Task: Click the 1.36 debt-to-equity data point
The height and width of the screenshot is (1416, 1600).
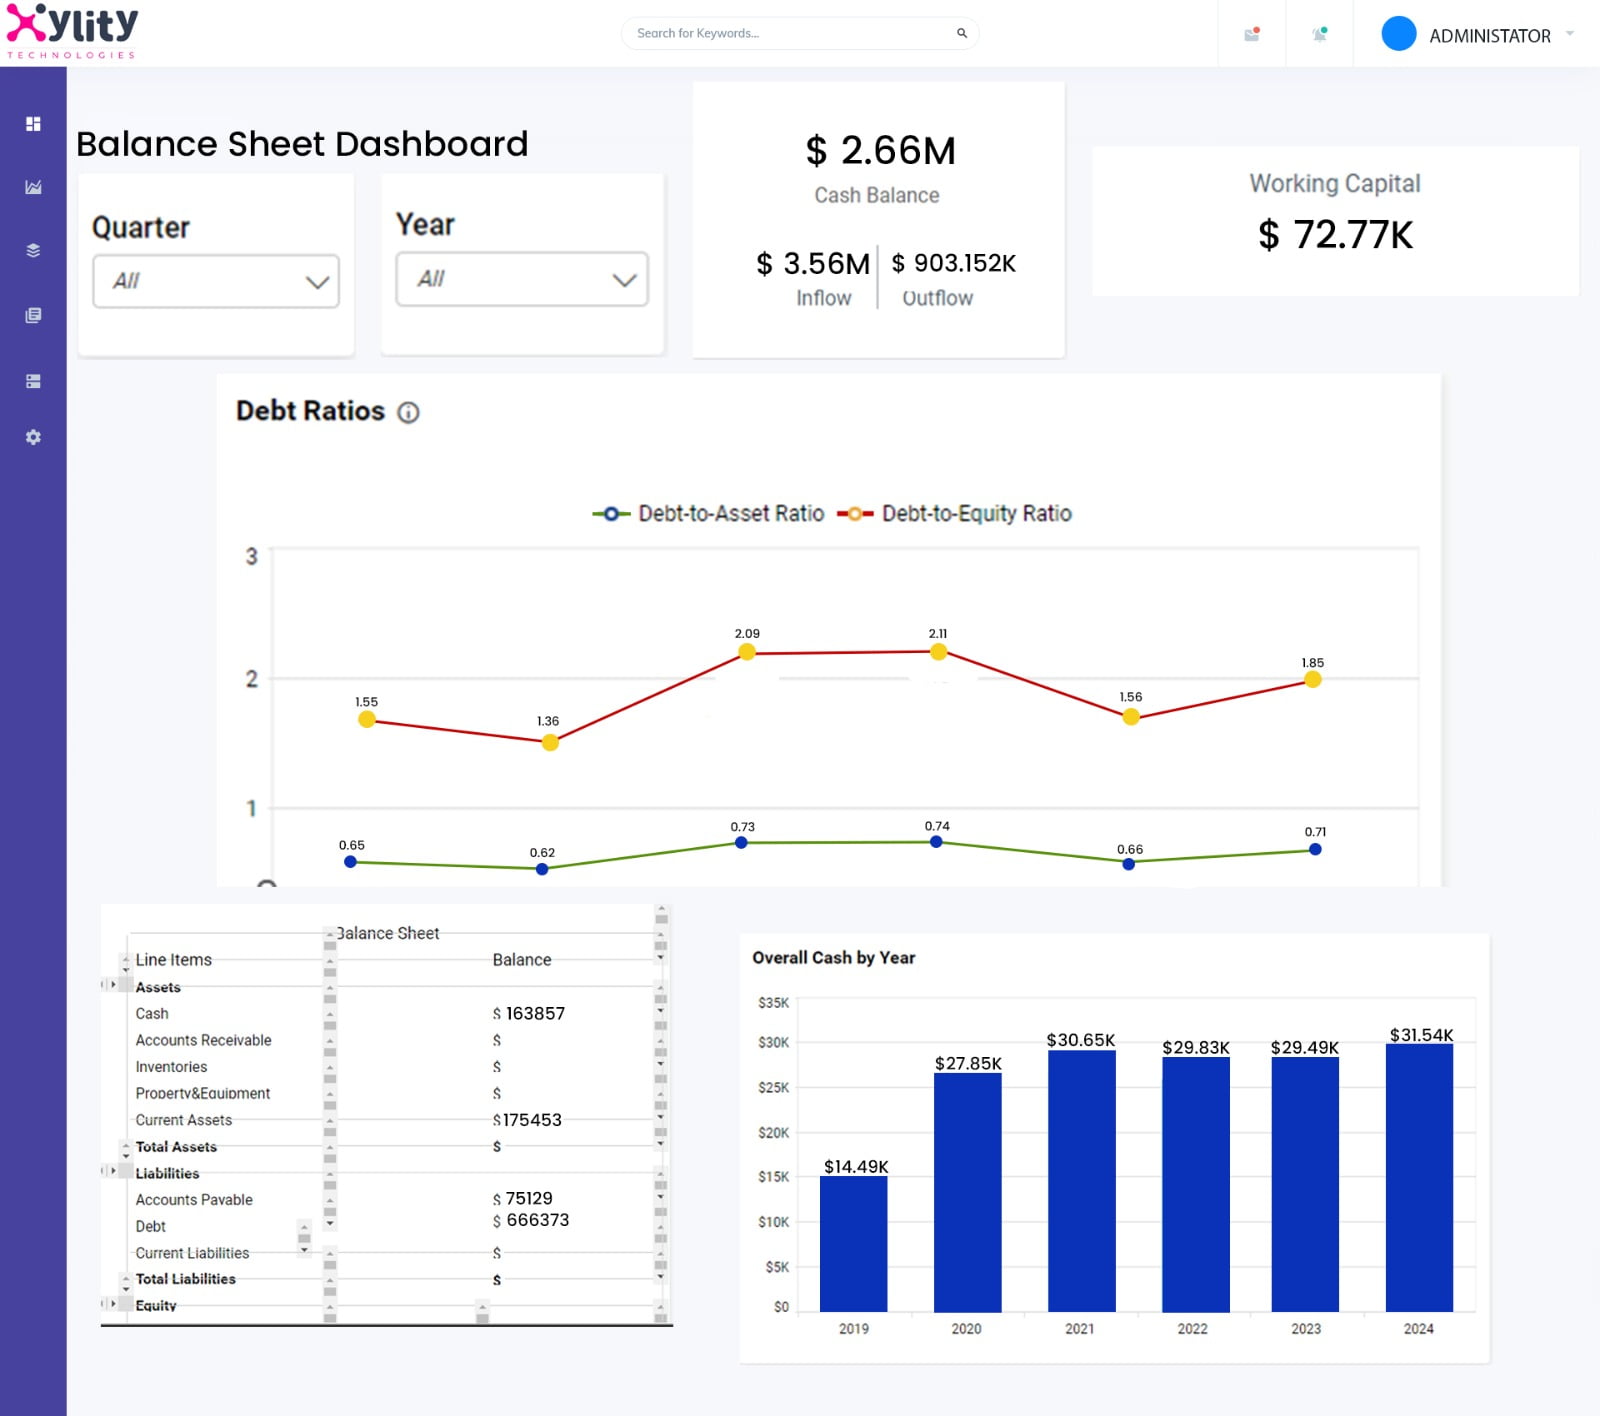Action: pyautogui.click(x=550, y=742)
